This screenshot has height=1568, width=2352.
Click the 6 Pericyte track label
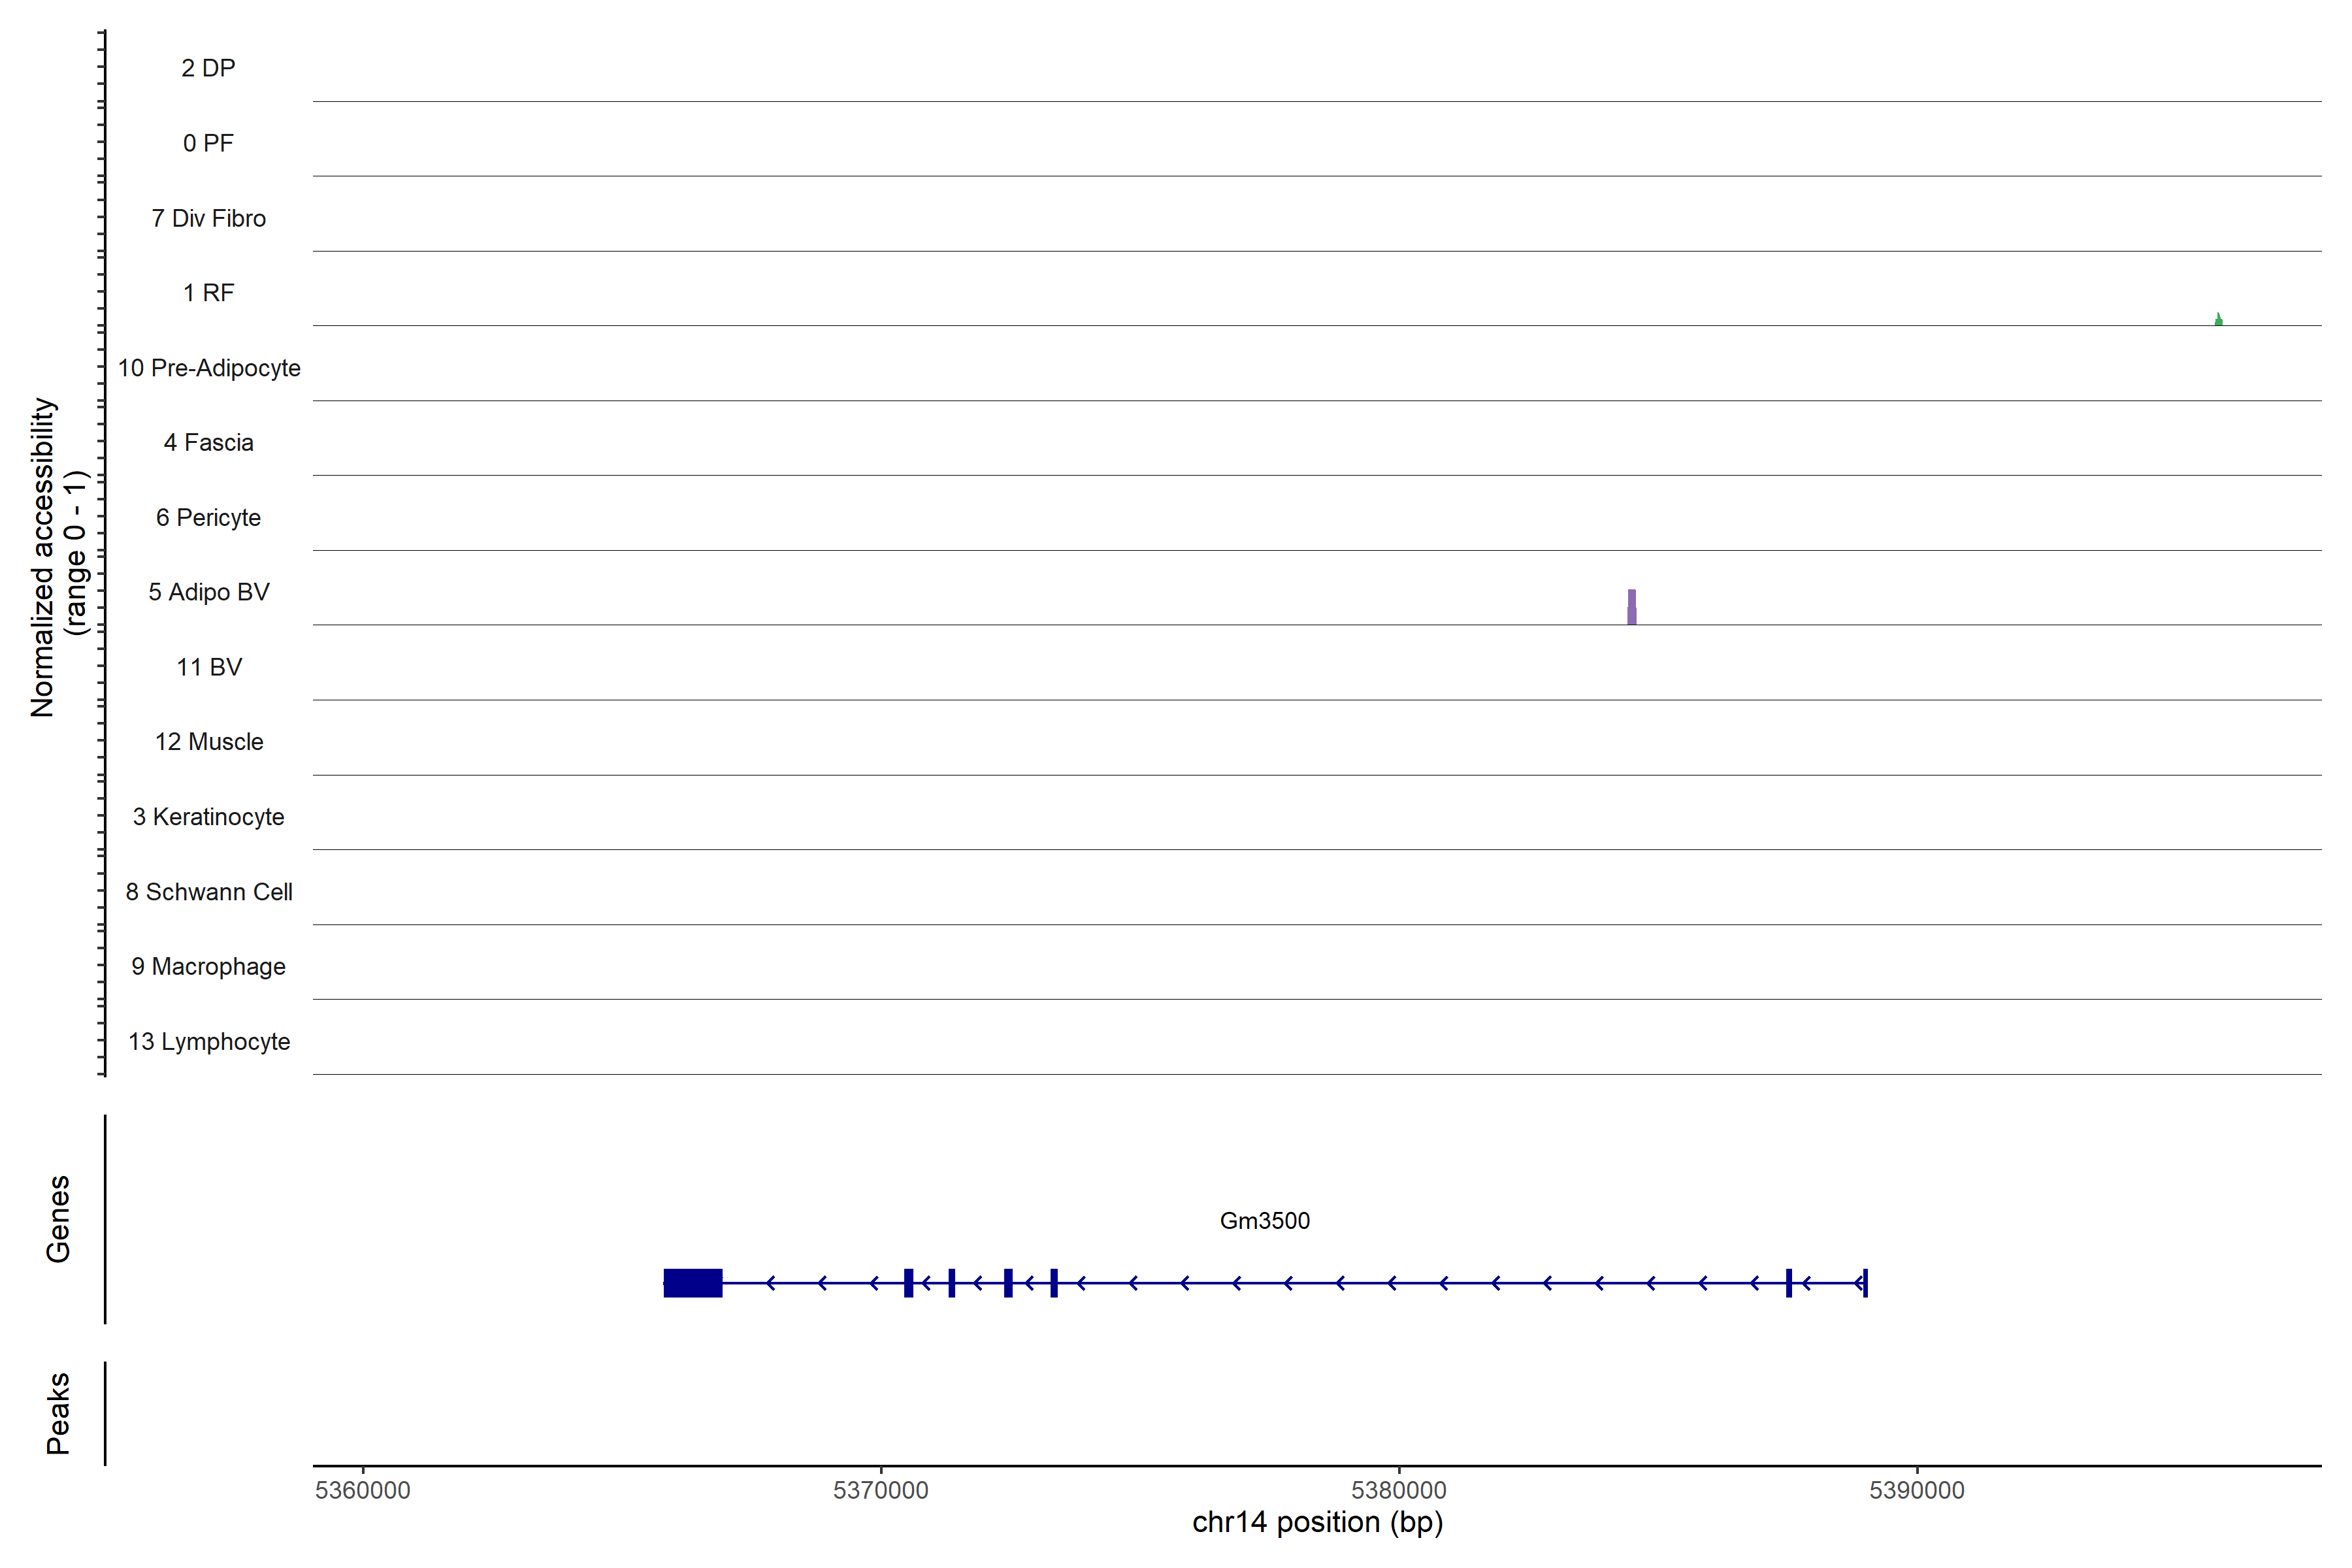208,518
